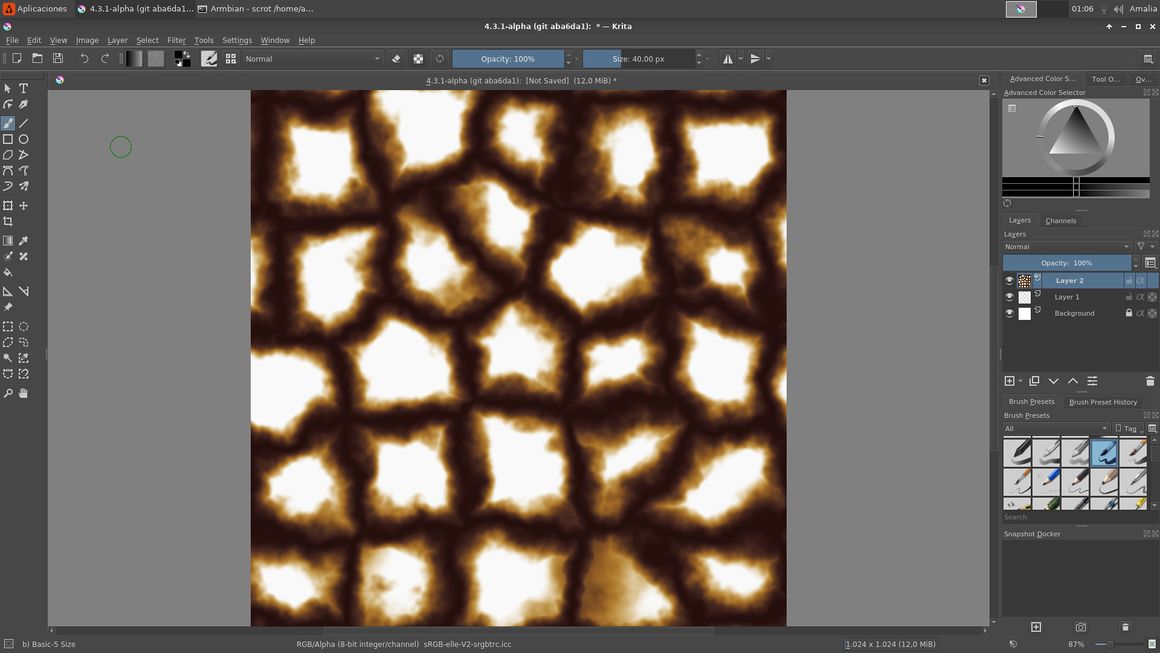Click horizontal mirror tool icon
Screen dimensions: 1160x653
(x=728, y=59)
